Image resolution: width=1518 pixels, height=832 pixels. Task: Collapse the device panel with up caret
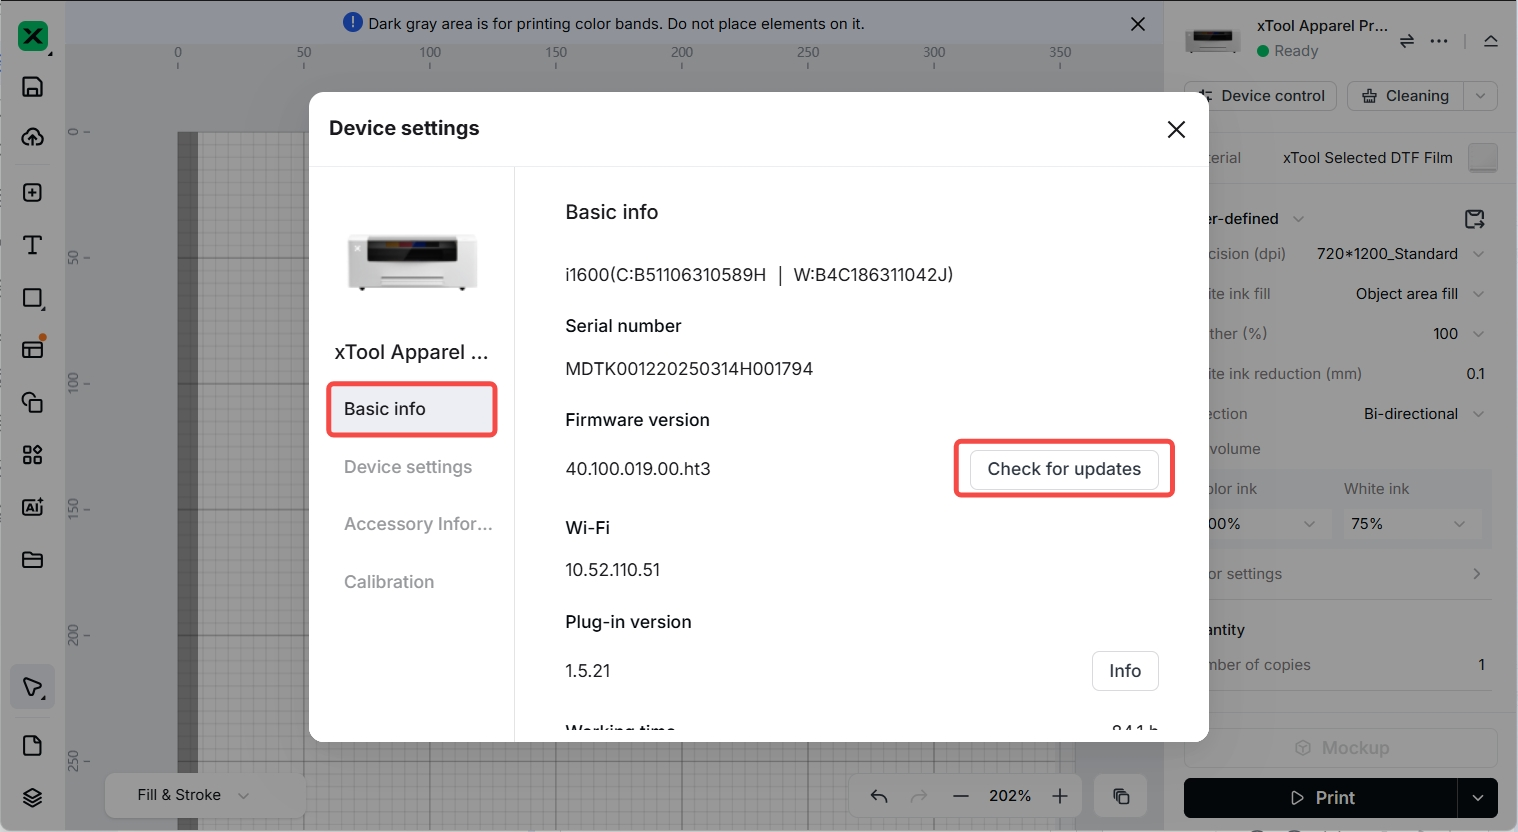pos(1491,41)
